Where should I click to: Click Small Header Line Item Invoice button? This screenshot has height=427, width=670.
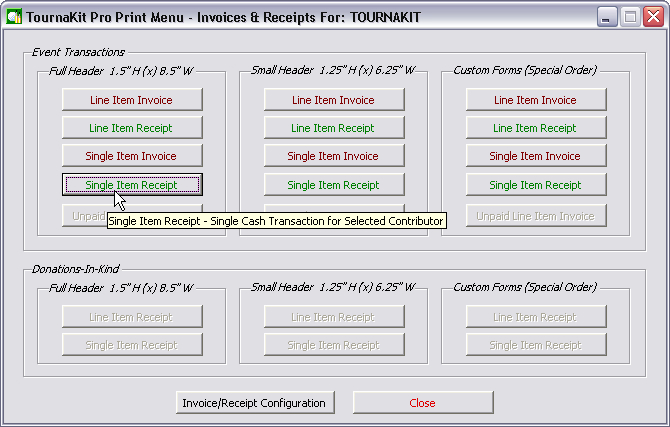point(334,100)
